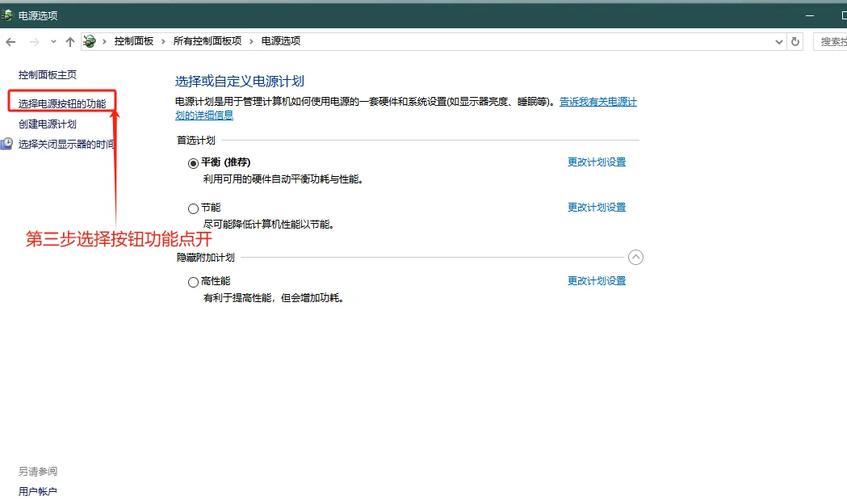Image resolution: width=847 pixels, height=500 pixels.
Task: Select 平衡 (推荐) power plan radio
Action: coord(193,163)
